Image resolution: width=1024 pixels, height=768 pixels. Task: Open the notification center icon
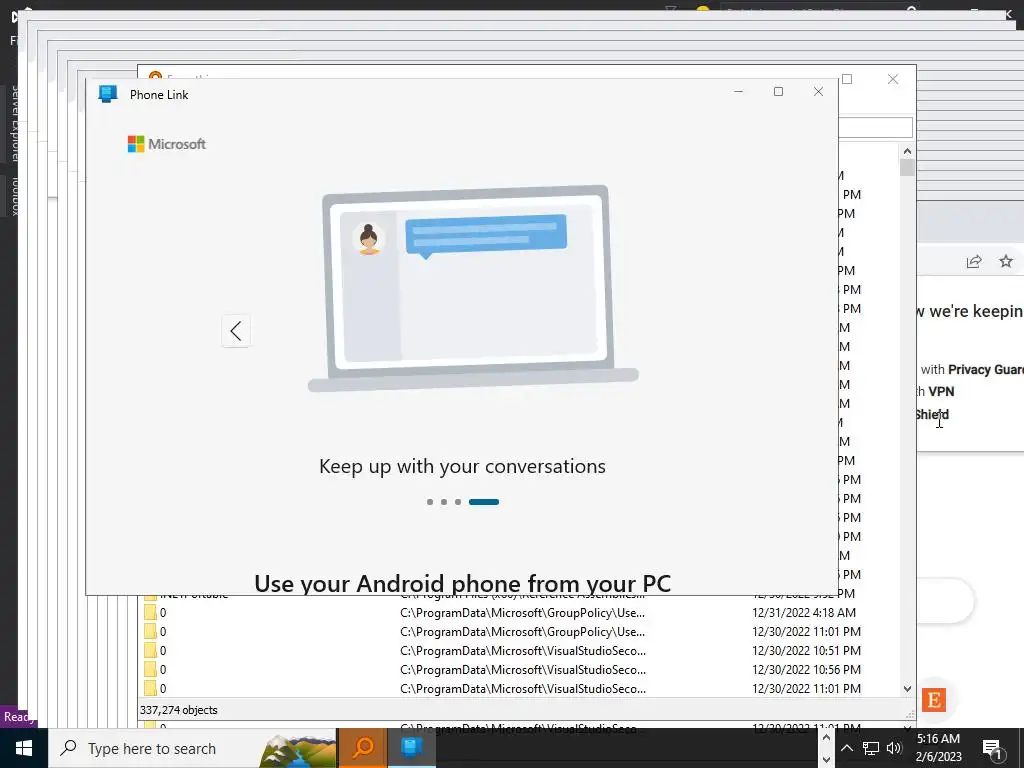(993, 748)
